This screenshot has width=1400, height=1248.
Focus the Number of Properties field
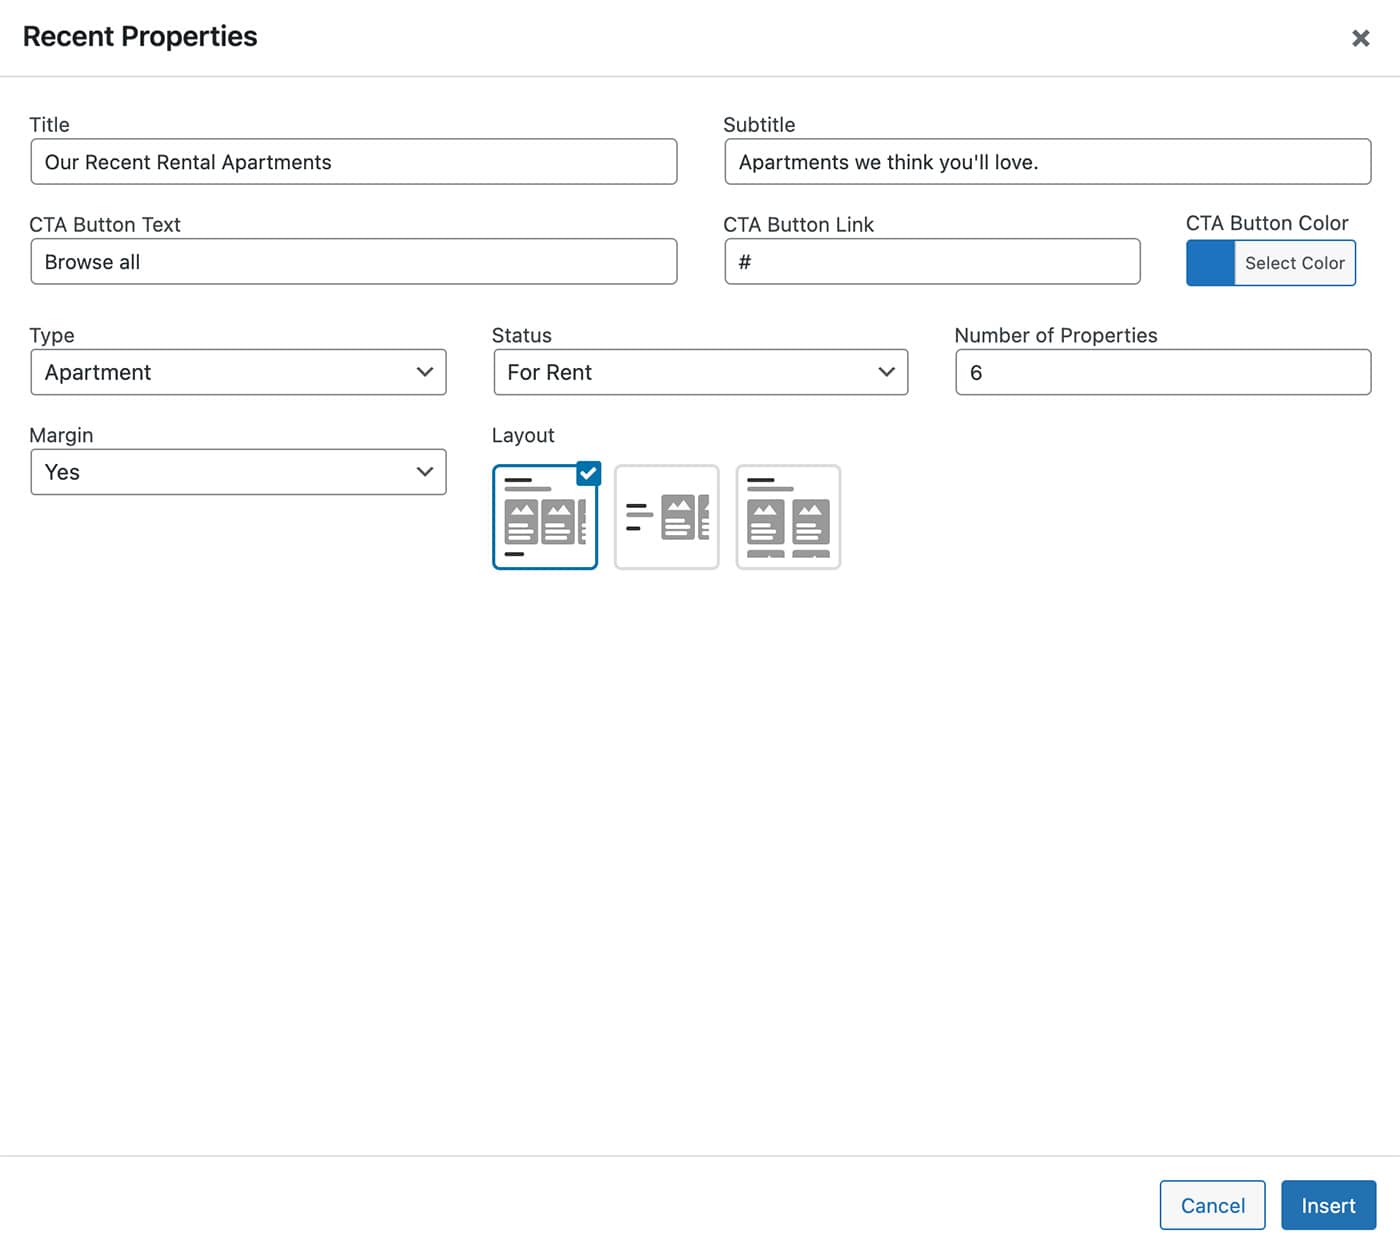(x=1162, y=372)
